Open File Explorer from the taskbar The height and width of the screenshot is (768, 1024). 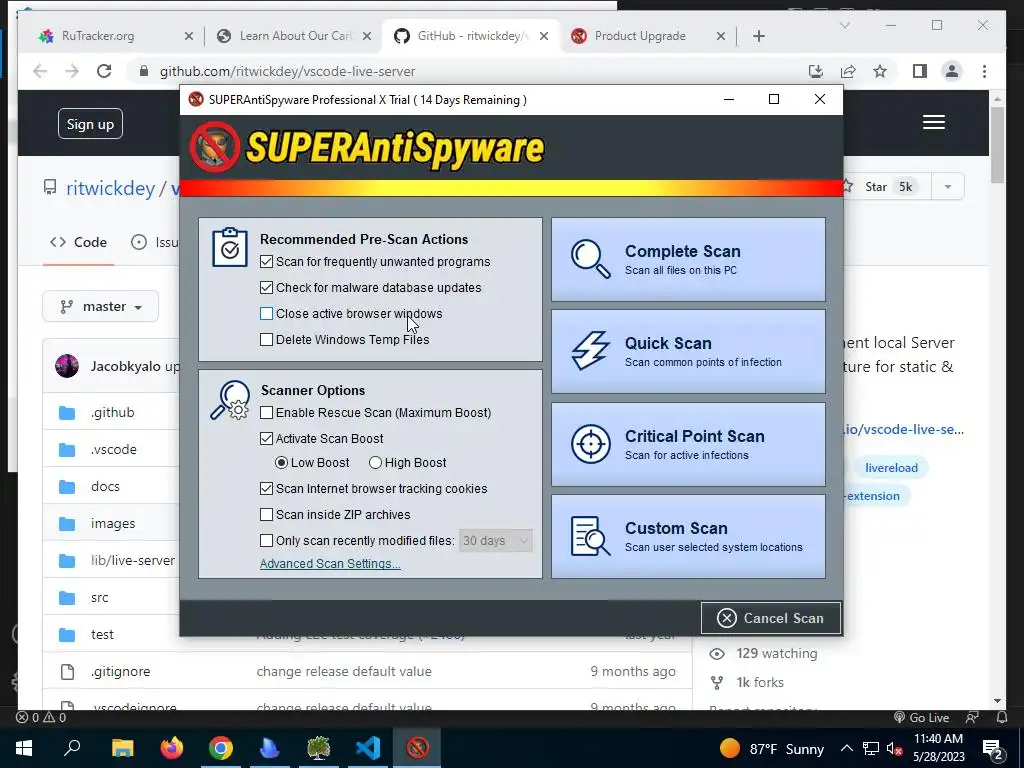[x=122, y=748]
